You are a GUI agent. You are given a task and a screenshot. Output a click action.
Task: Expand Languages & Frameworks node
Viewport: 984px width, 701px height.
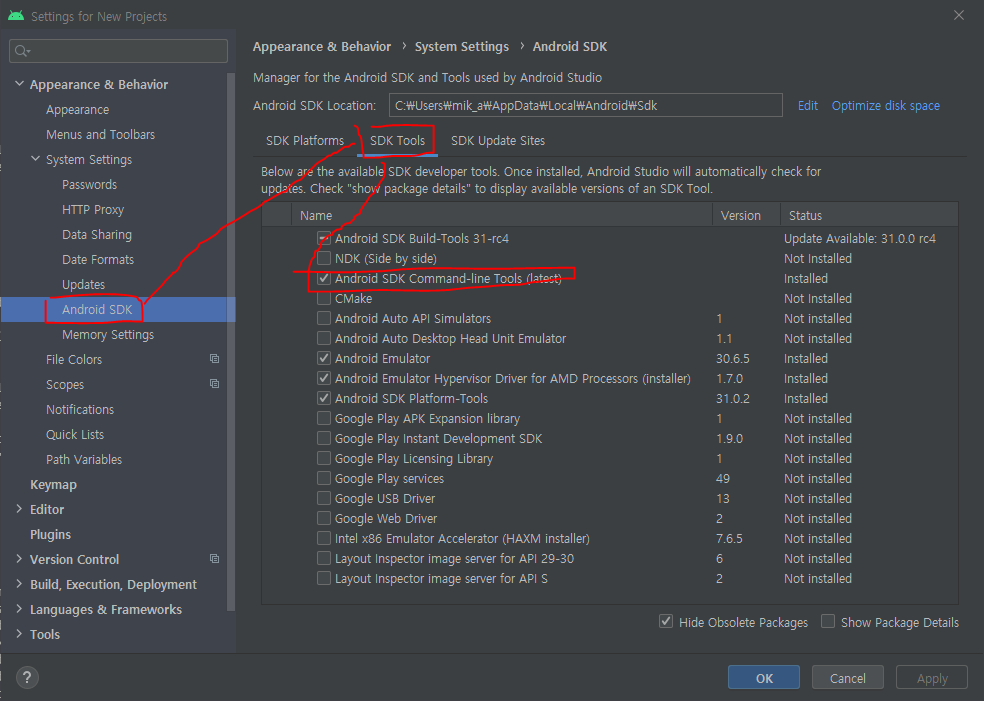click(19, 609)
